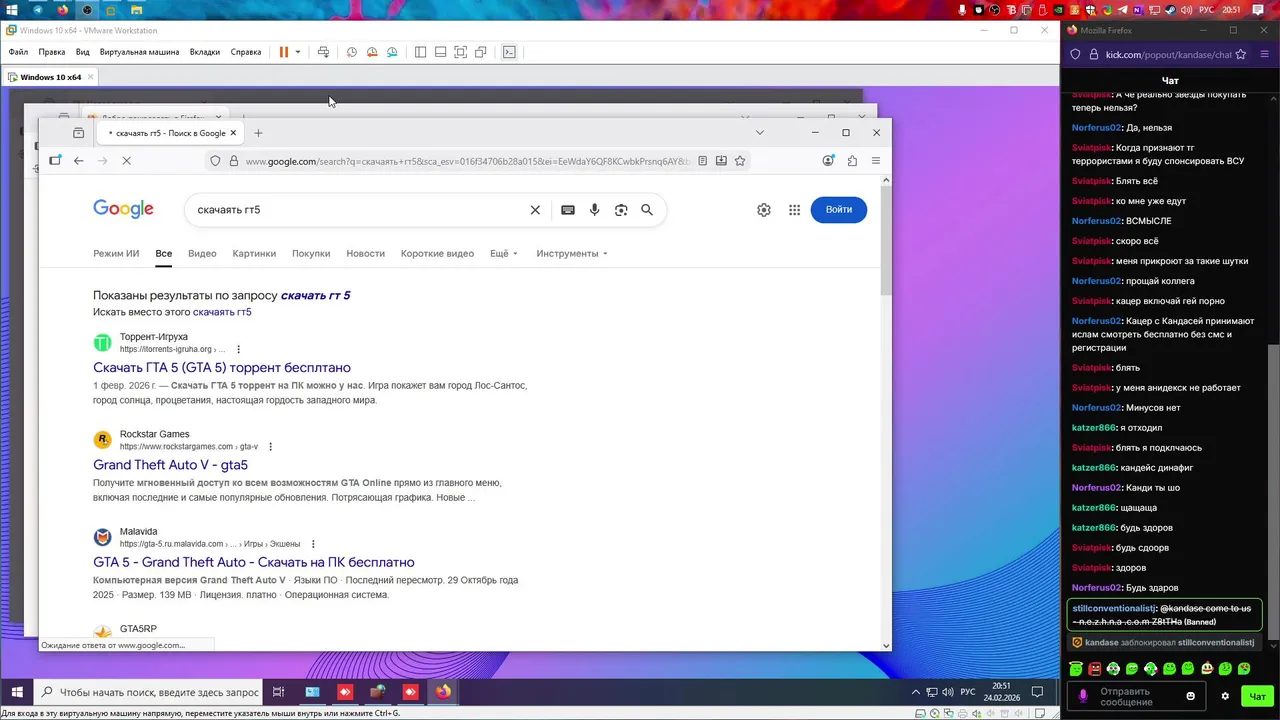Switch to Видео search tab
This screenshot has width=1280, height=720.
202,253
